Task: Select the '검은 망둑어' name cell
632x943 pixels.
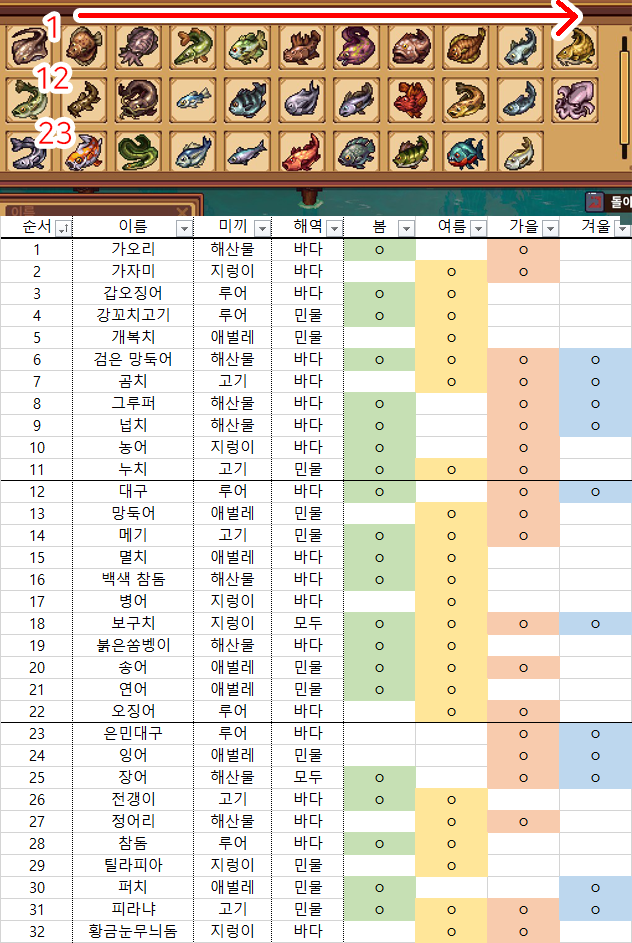Action: tap(133, 359)
